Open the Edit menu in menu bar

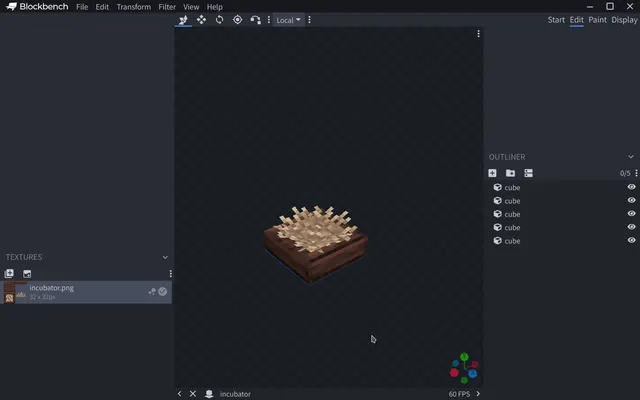(x=102, y=7)
